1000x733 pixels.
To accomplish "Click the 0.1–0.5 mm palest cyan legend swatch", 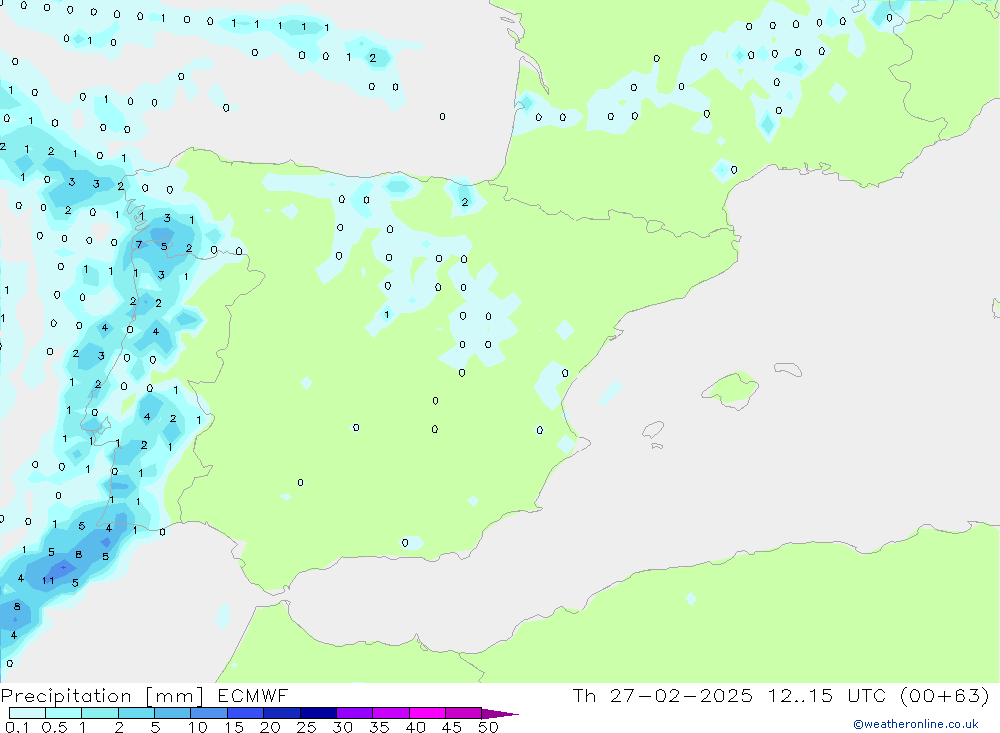I will click(x=27, y=713).
